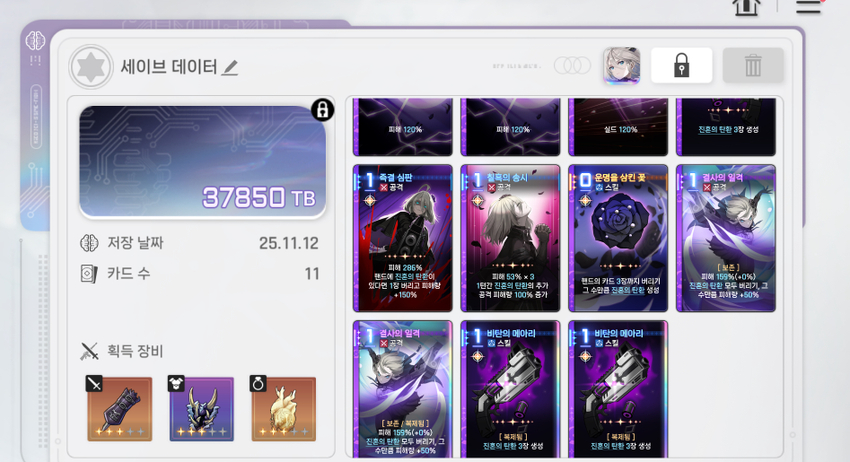
Task: Open the first 비탄의 메아리 gun card
Action: click(x=510, y=389)
